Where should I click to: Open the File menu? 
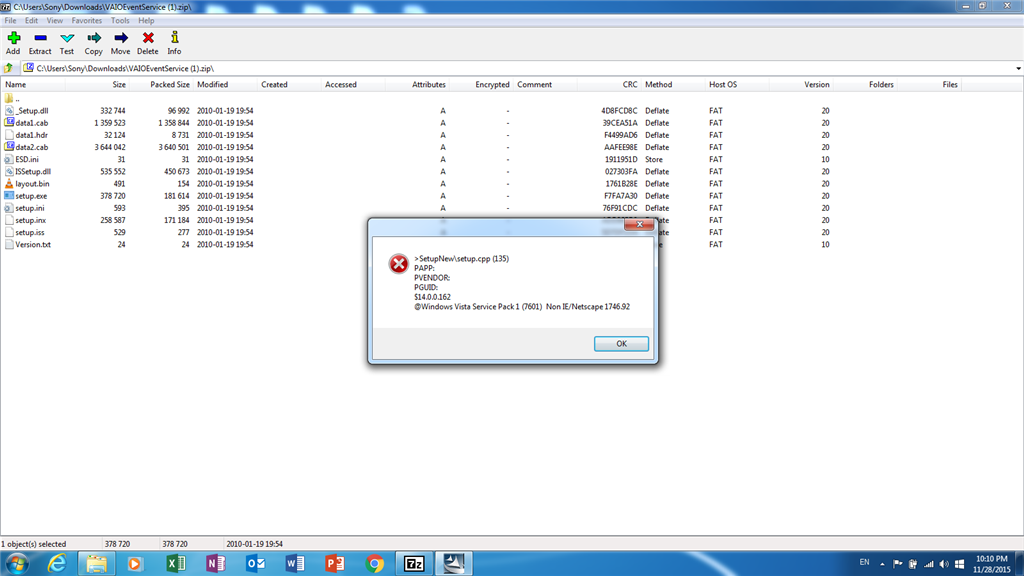pos(10,20)
